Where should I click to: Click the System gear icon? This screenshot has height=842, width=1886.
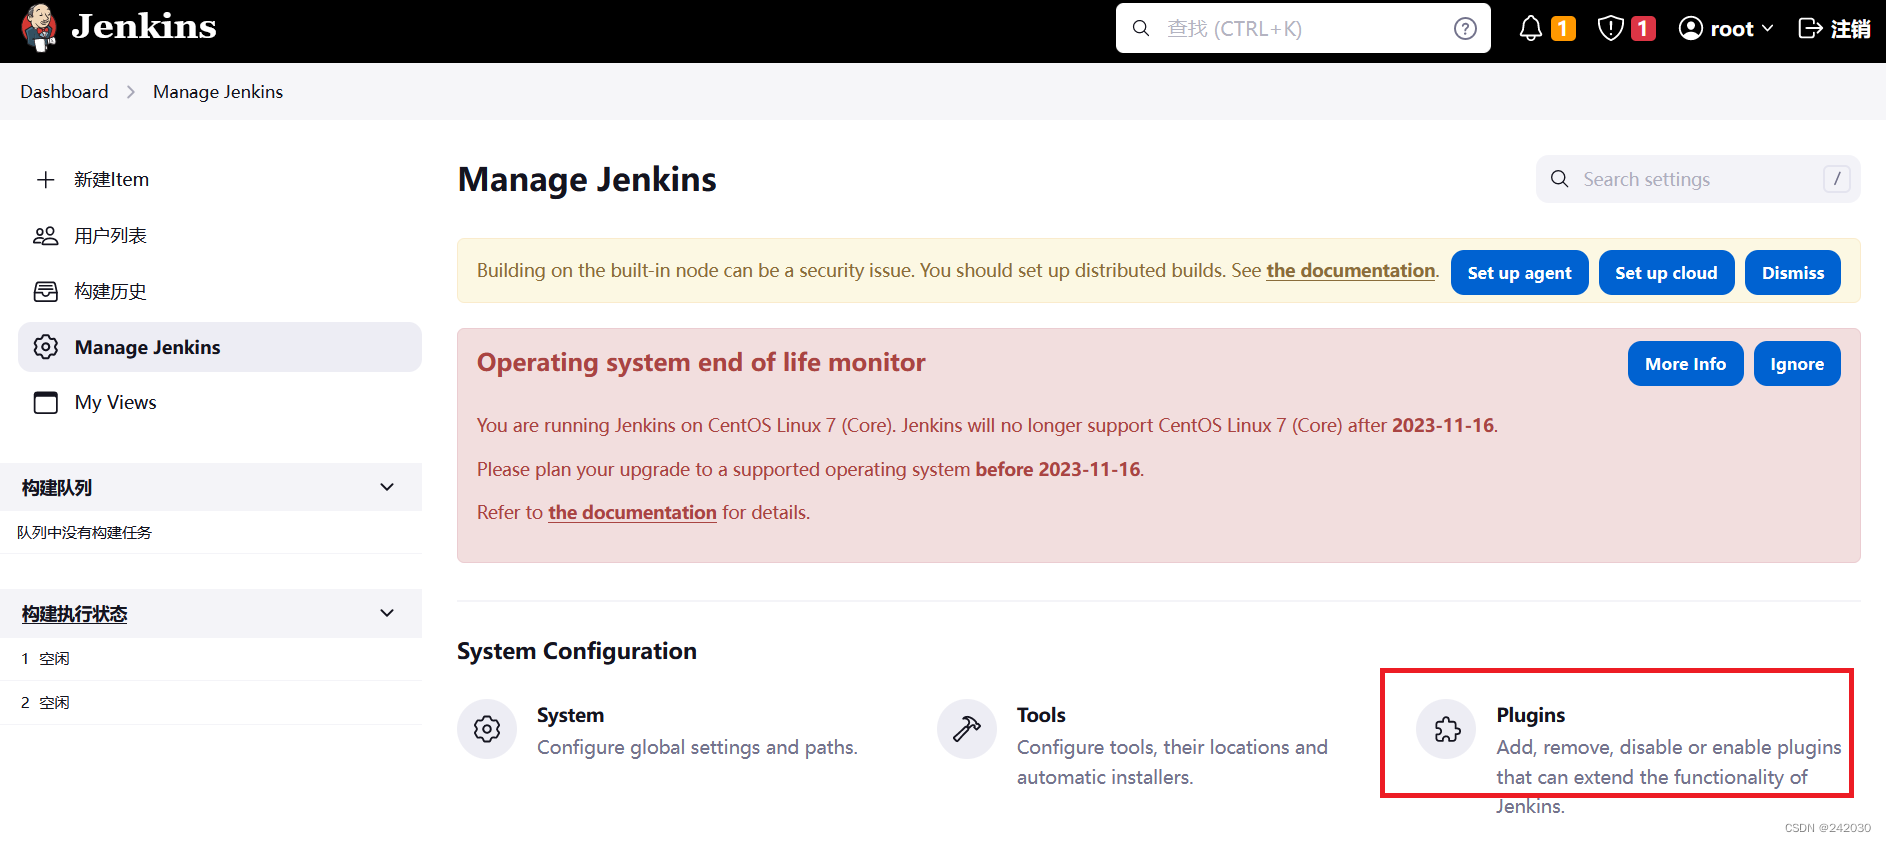tap(487, 730)
